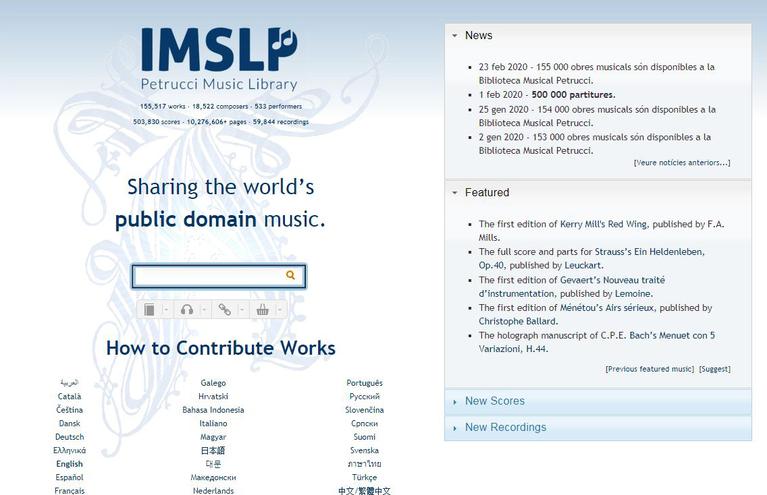Switch language to Čeština
767x495 pixels.
click(x=69, y=410)
